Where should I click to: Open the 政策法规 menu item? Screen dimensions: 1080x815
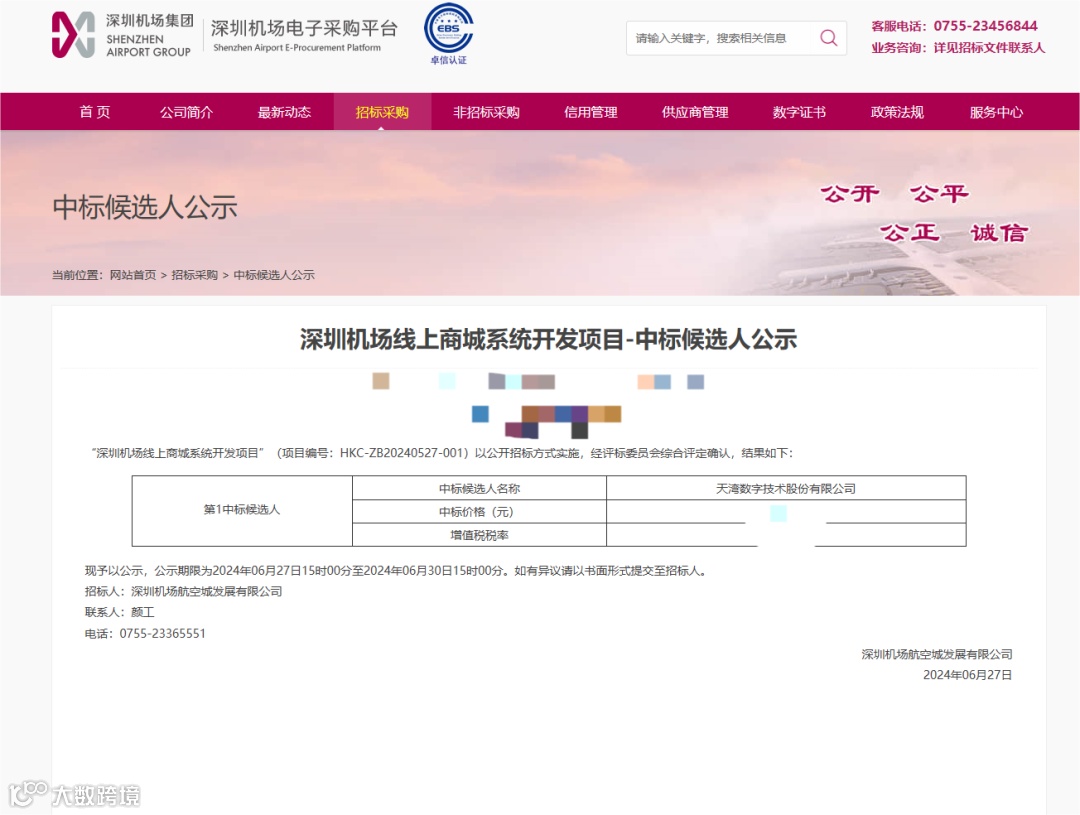pos(897,112)
